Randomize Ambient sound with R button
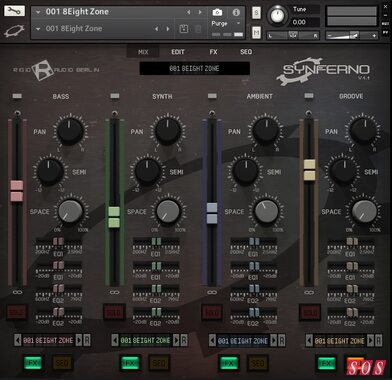392x380 pixels. point(282,341)
